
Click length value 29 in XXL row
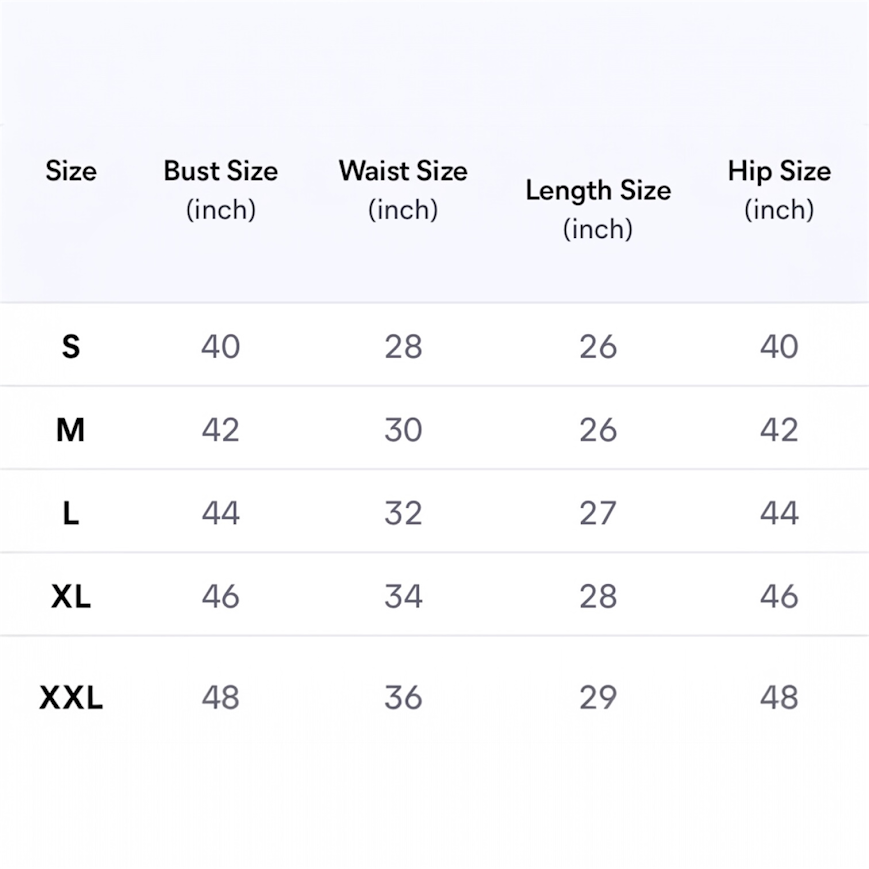(598, 697)
